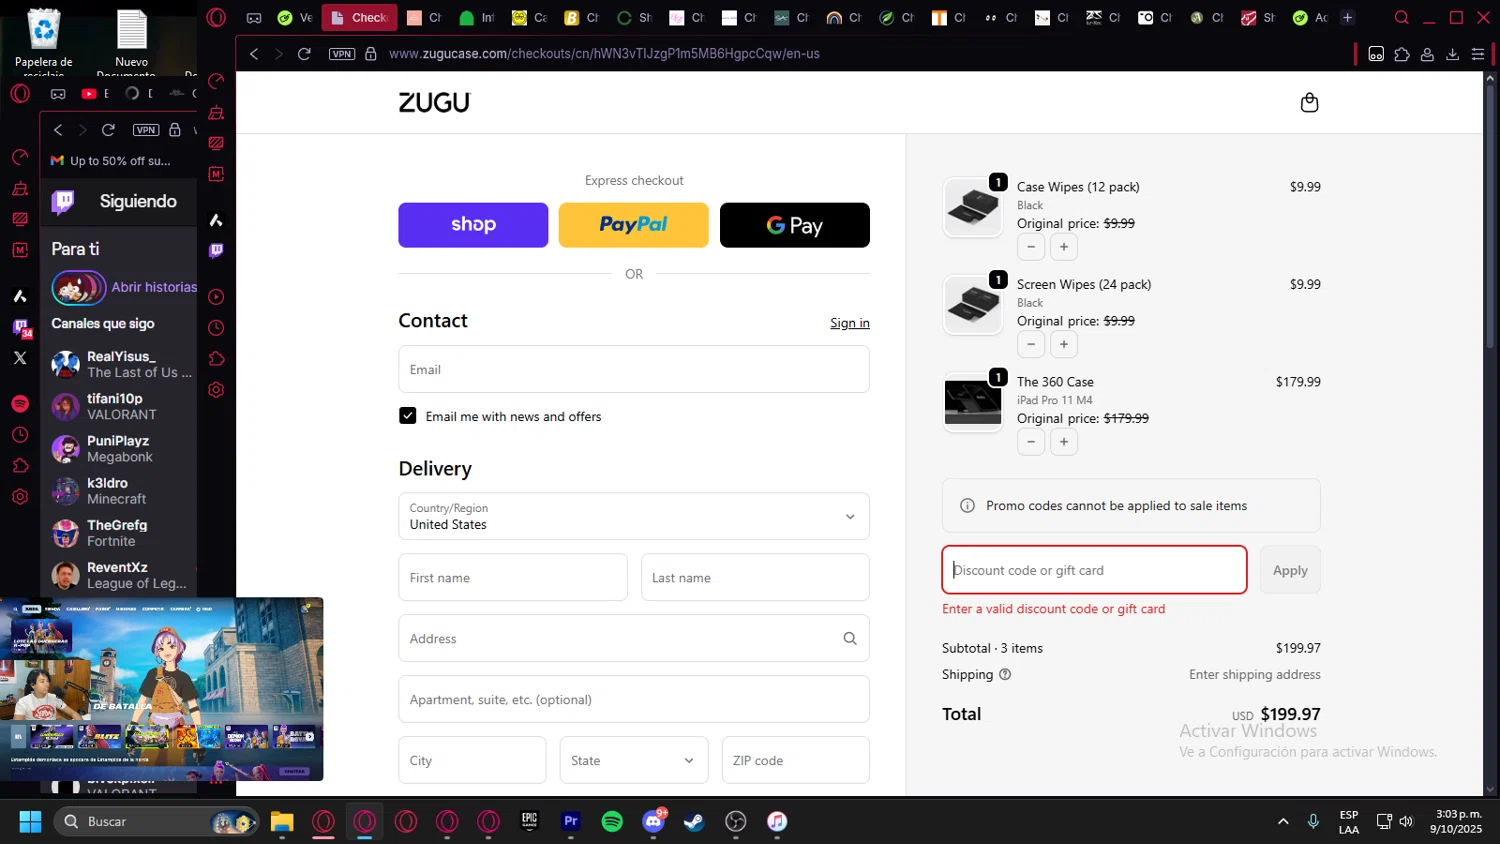The width and height of the screenshot is (1500, 844).
Task: Open Easy Setup icon at toolbar end
Action: coord(1478,54)
